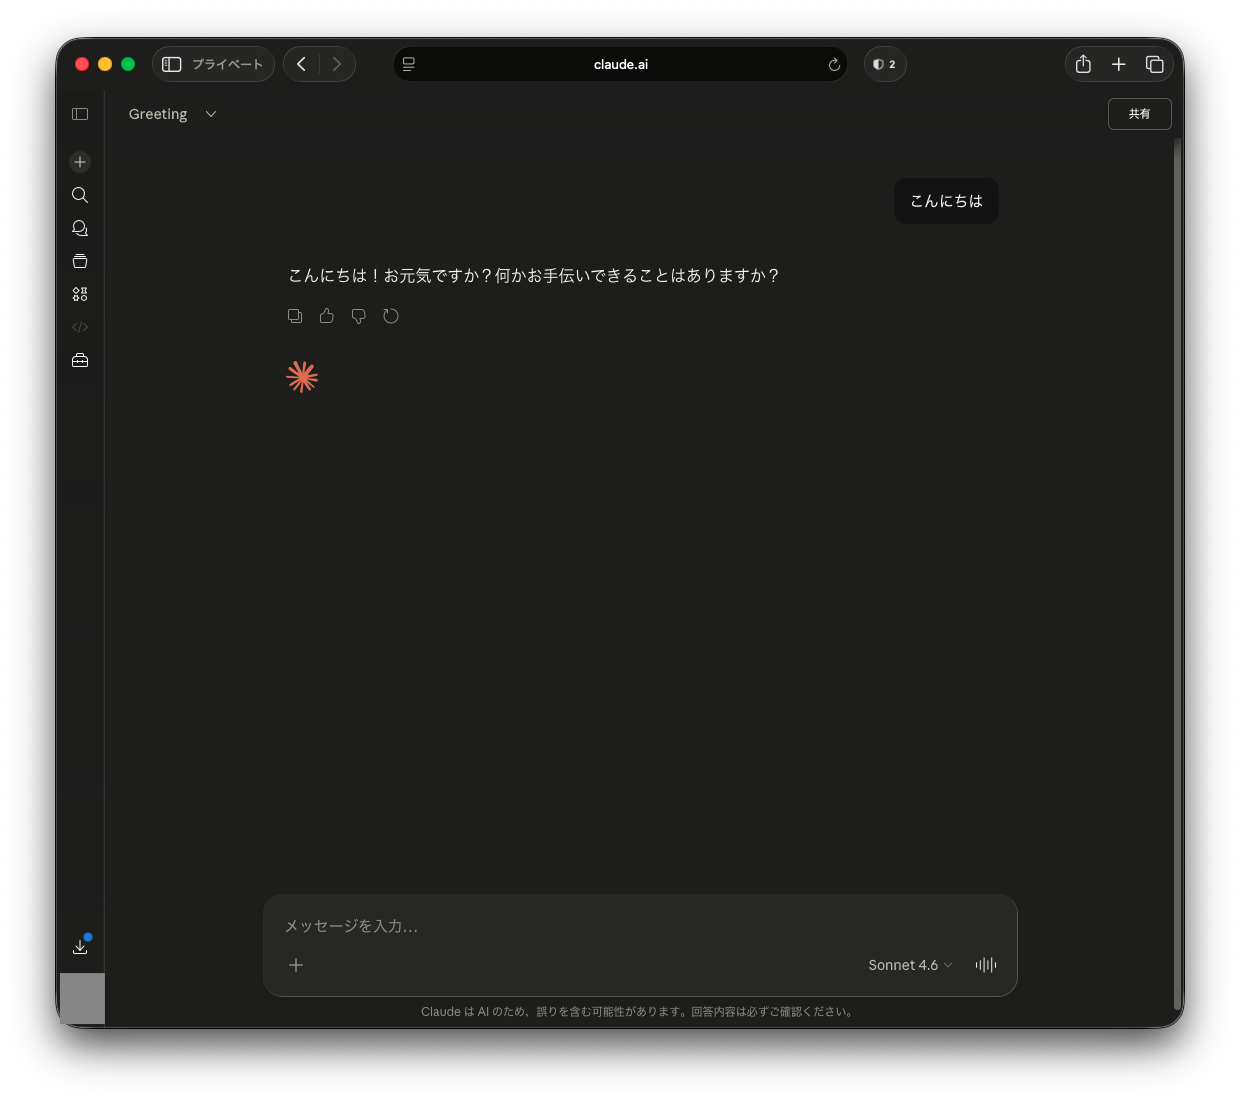Toggle Safari sidebar next to プライベート
The width and height of the screenshot is (1240, 1102).
(x=172, y=64)
